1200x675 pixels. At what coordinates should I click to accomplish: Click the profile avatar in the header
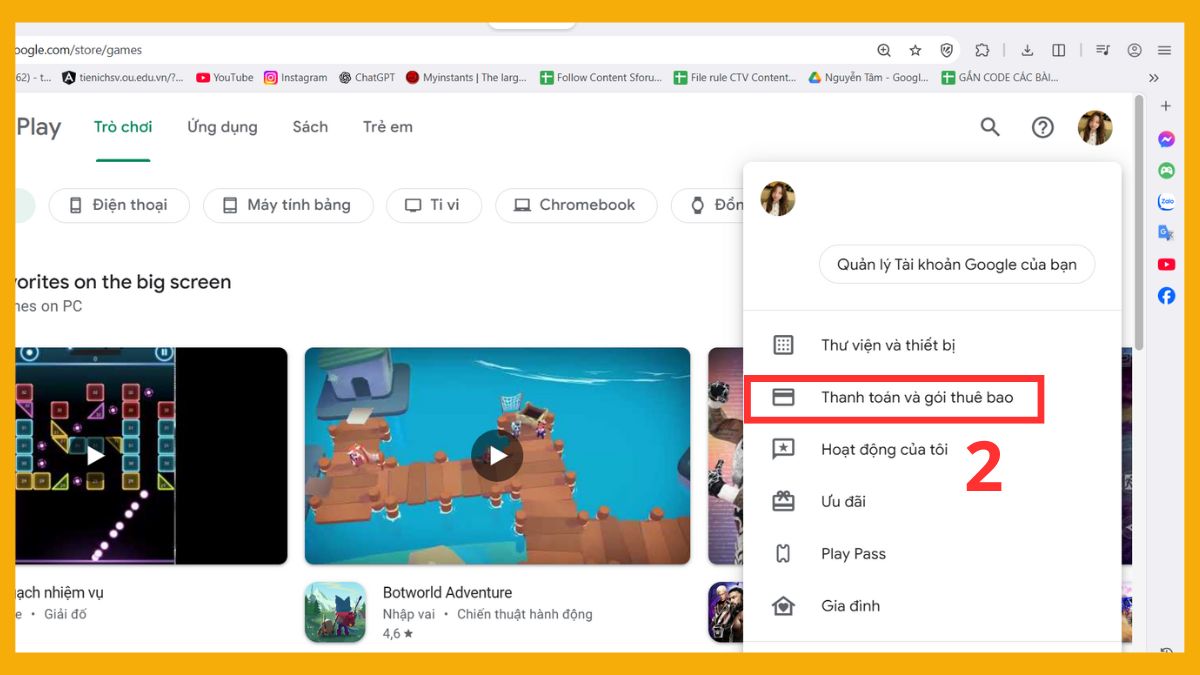(x=1094, y=127)
